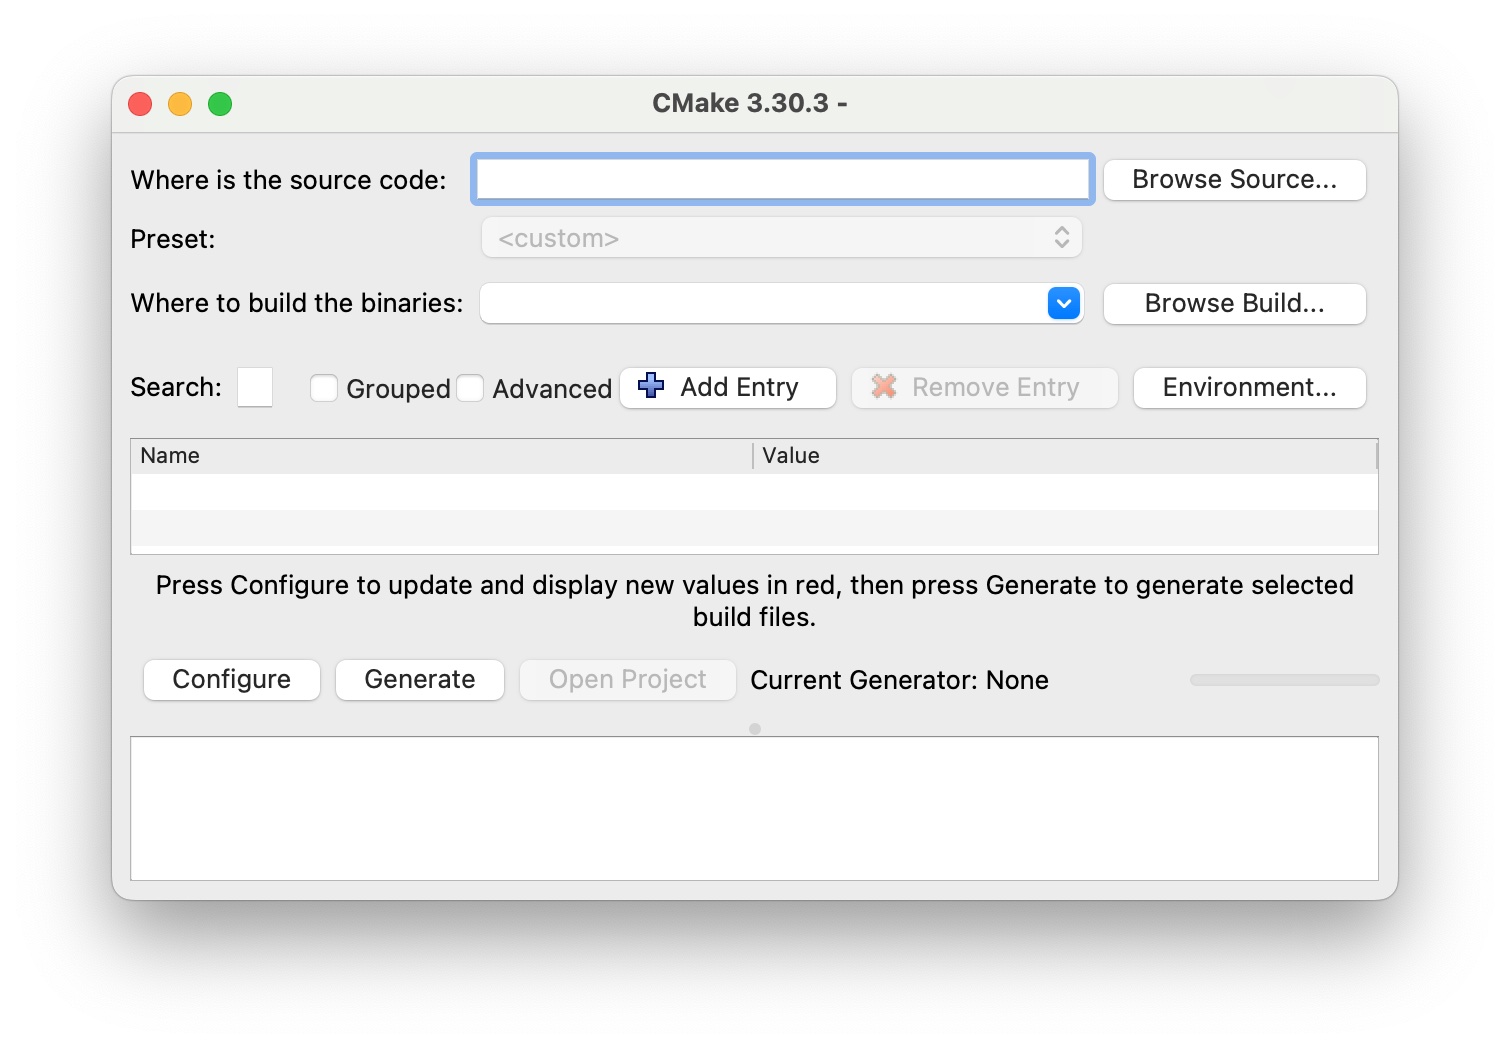1510x1048 pixels.
Task: Minimize the CMake window with yellow button
Action: 180,104
